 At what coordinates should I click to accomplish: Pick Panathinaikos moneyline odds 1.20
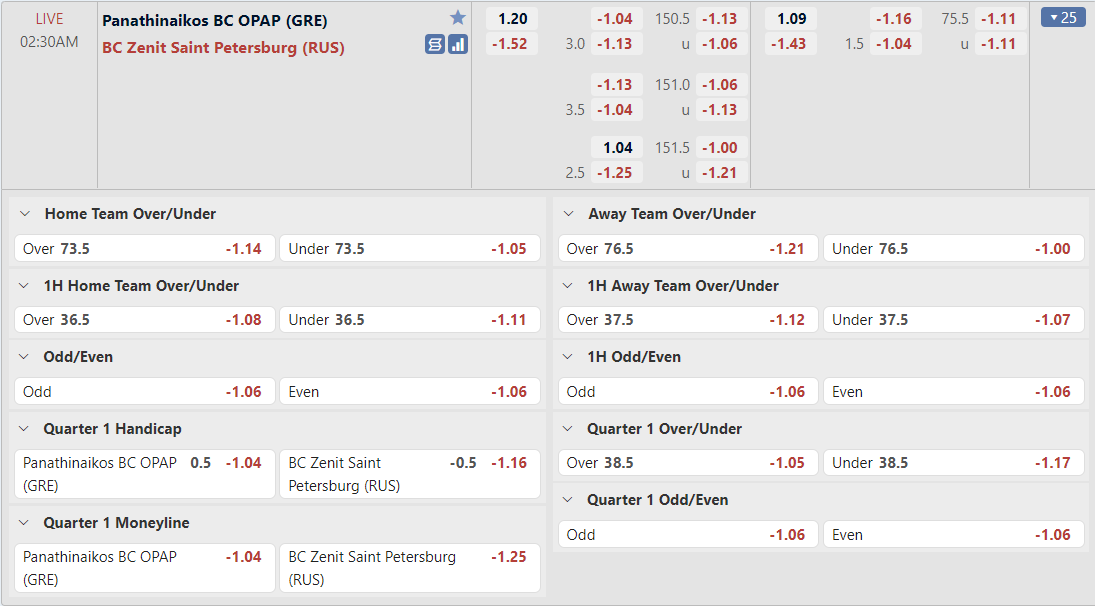point(512,19)
